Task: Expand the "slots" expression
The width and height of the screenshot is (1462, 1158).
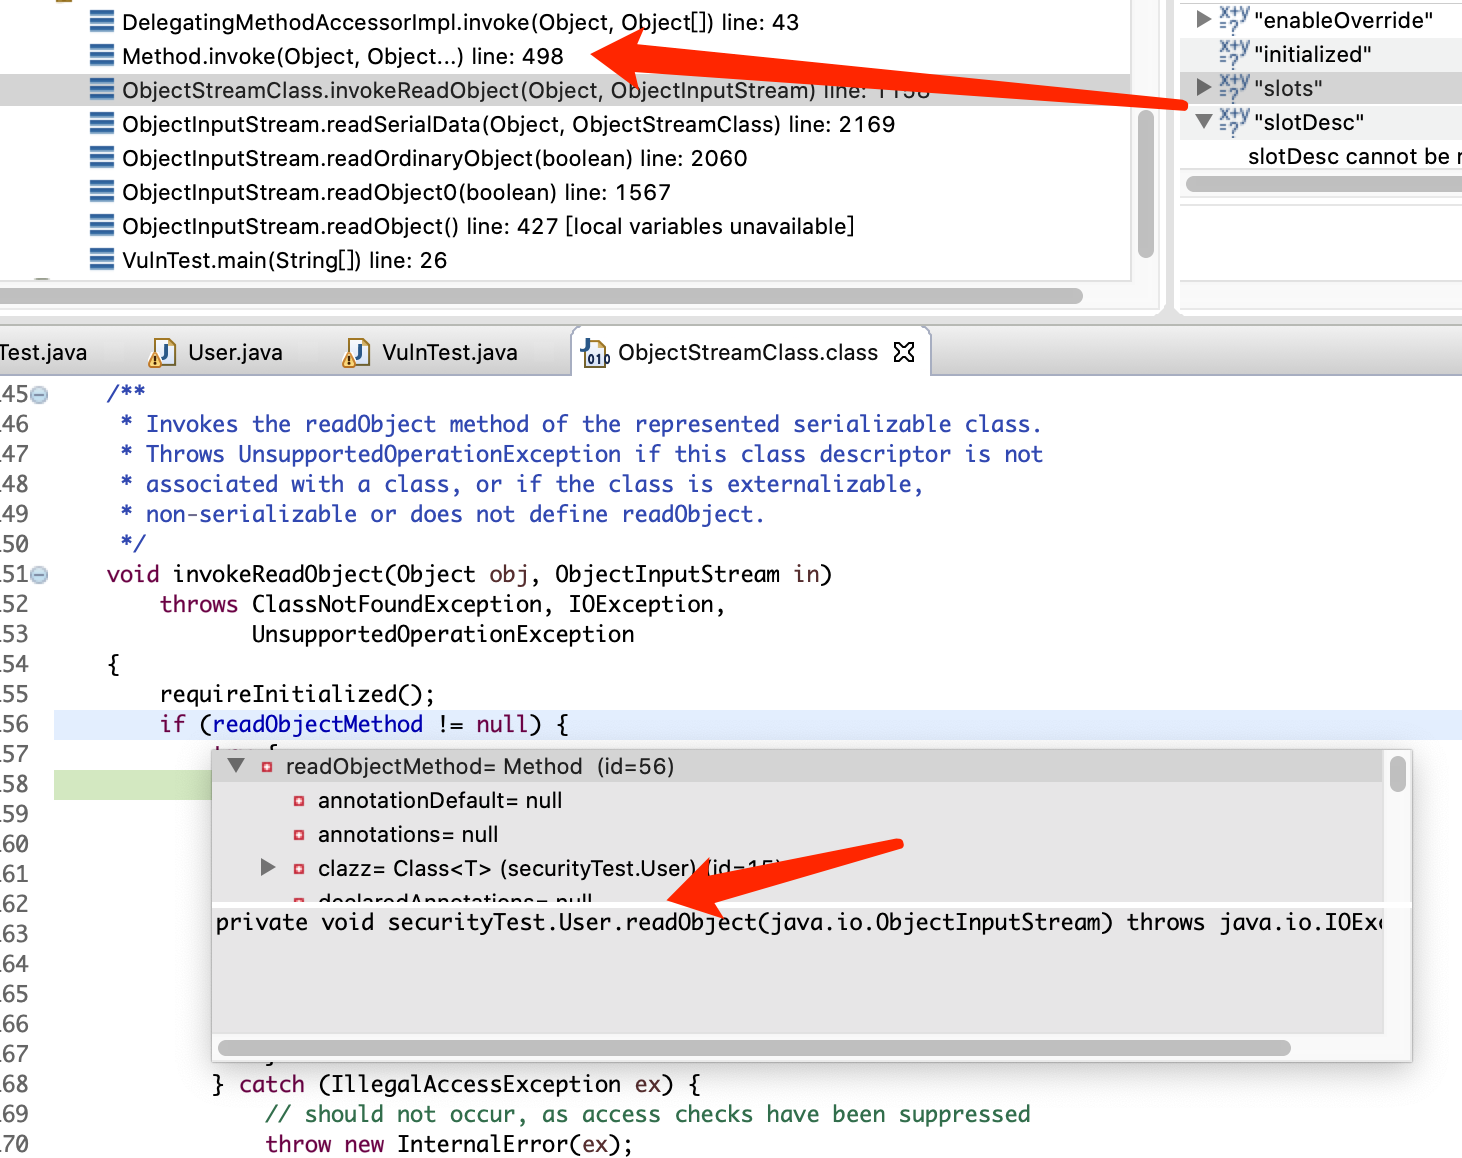Action: [1204, 87]
